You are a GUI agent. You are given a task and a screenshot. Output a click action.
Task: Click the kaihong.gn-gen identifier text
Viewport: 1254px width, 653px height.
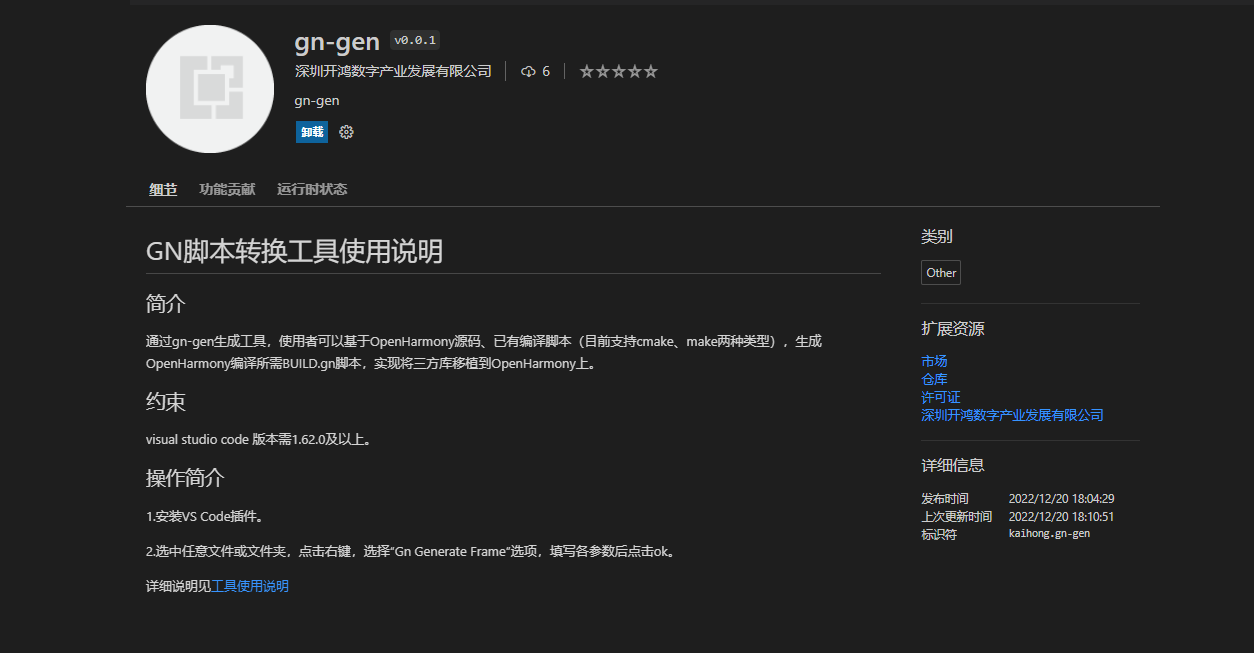coord(1049,534)
